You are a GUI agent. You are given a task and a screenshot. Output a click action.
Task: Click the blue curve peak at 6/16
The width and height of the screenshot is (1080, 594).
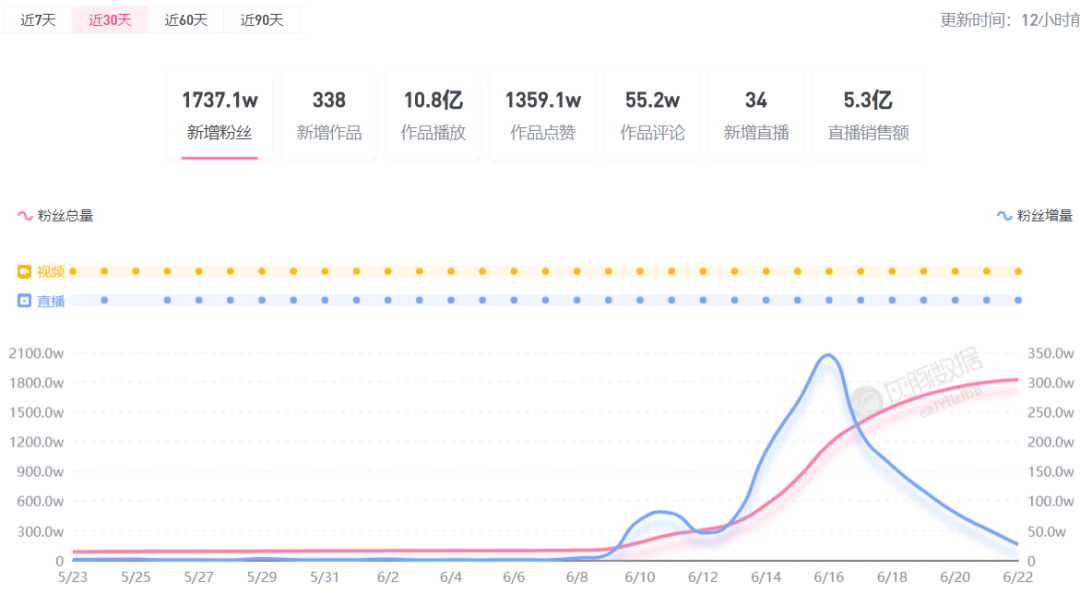point(828,355)
